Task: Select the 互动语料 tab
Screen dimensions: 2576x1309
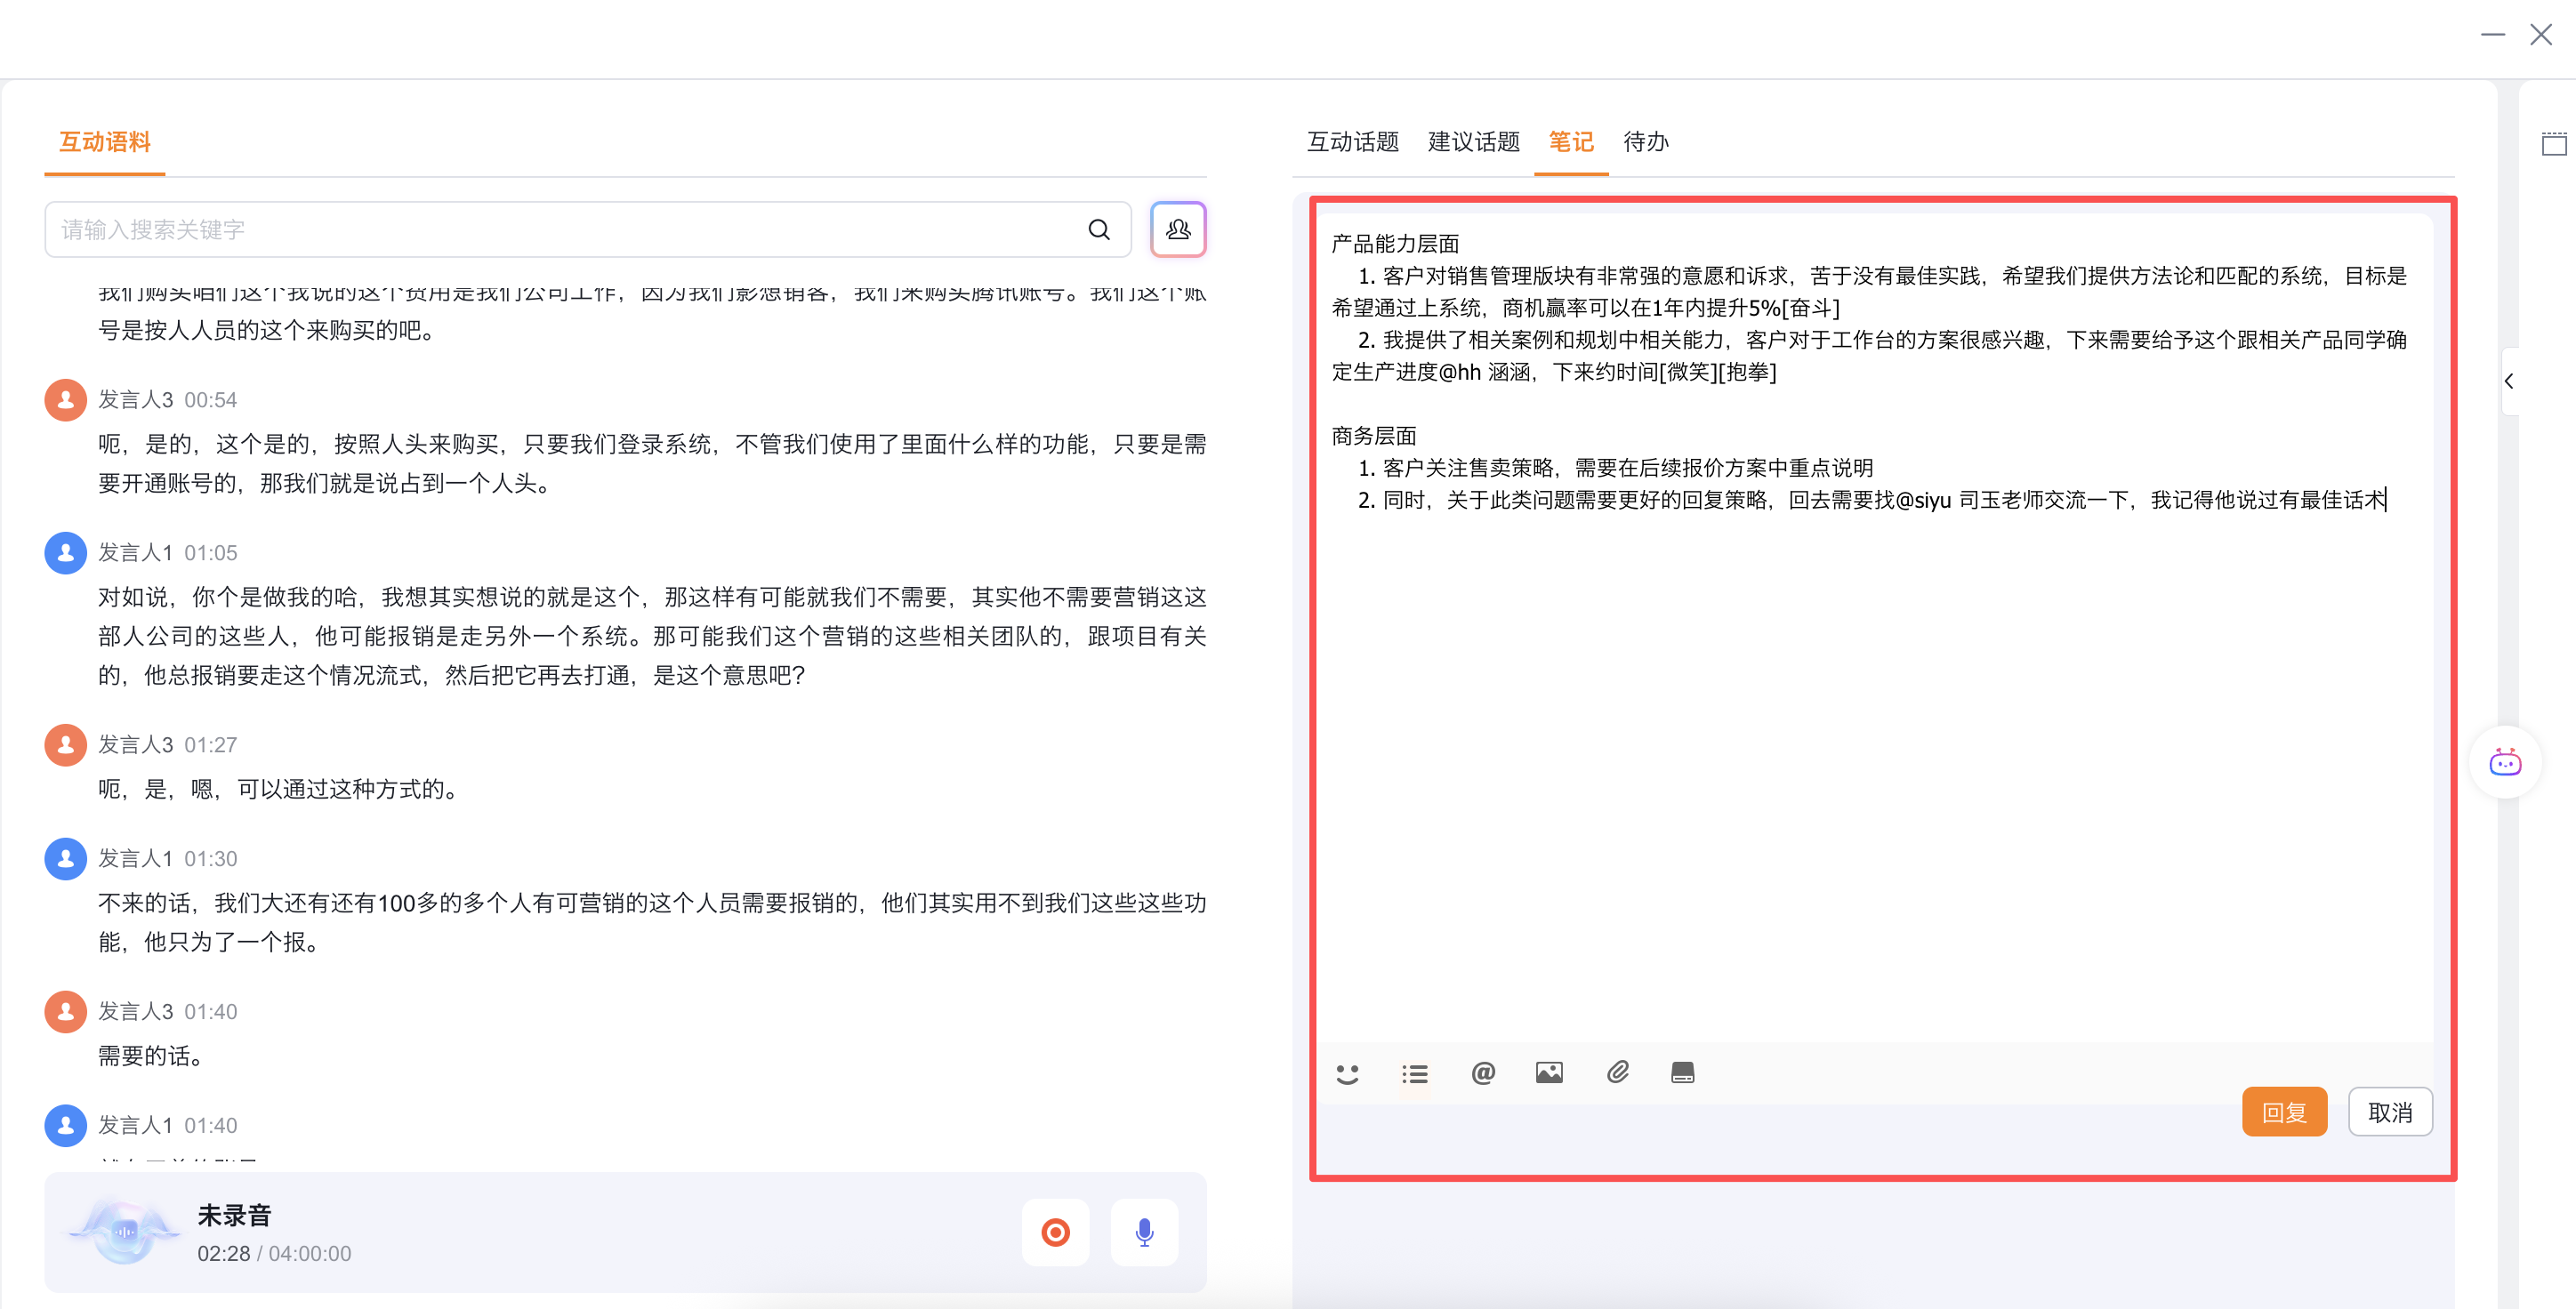Action: tap(105, 142)
